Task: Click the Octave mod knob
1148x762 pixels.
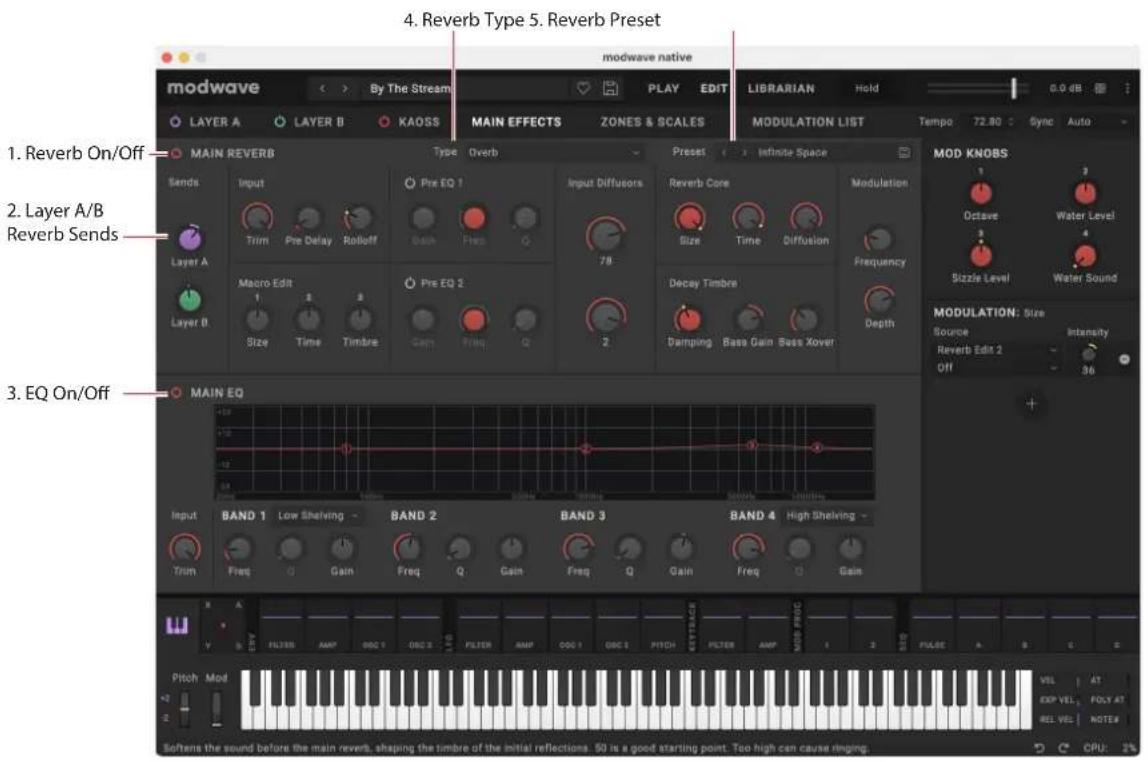Action: tap(980, 193)
